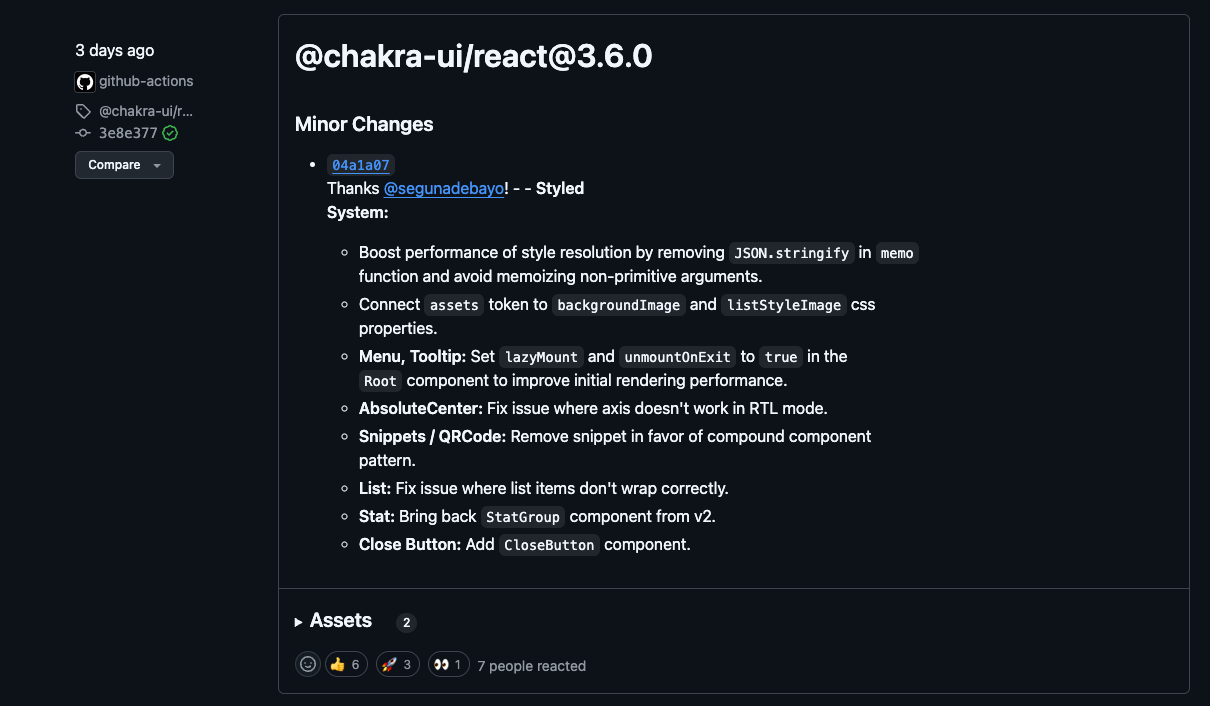
Task: Open the 04a1a07 commit link
Action: pyautogui.click(x=360, y=165)
